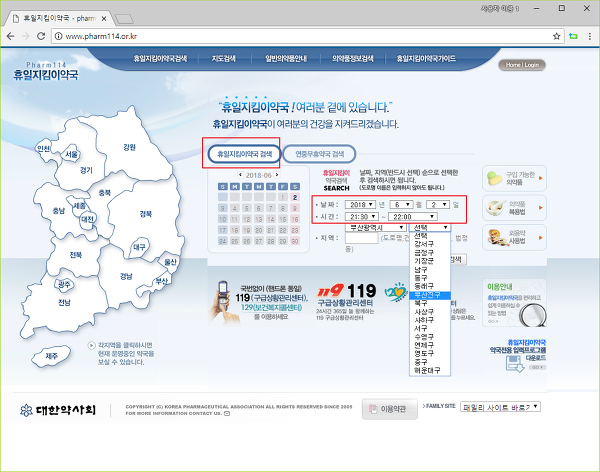Click the download program disk icon
Image resolution: width=600 pixels, height=472 pixels.
(514, 364)
